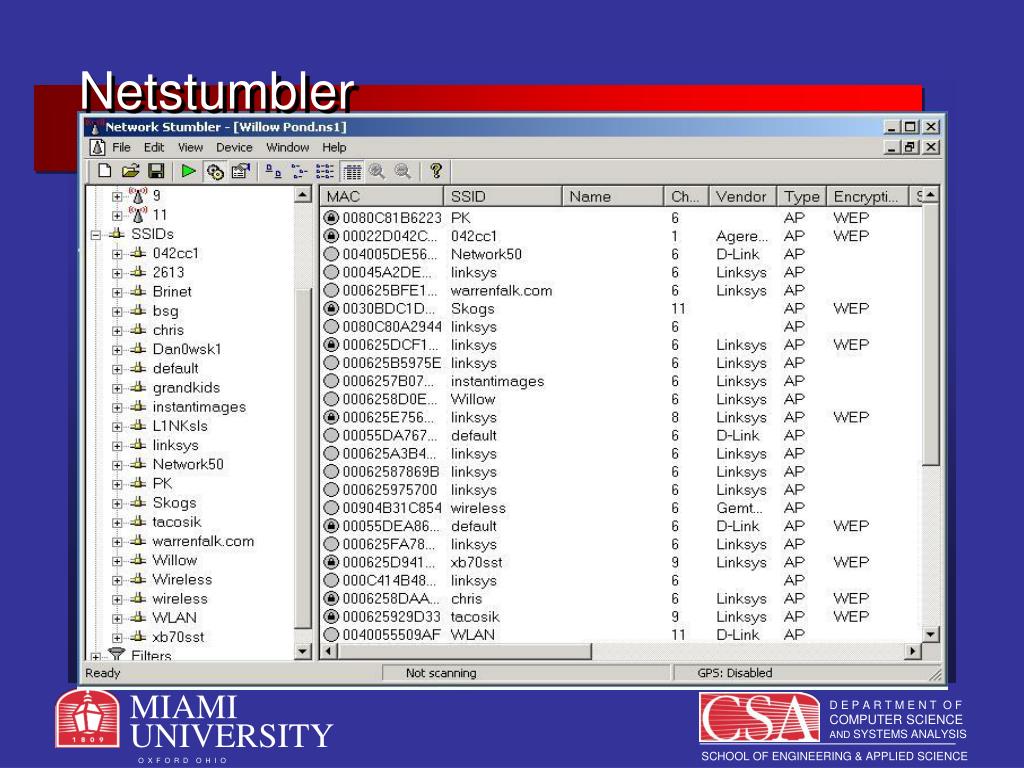The image size is (1024, 768).
Task: Switch to large icons view button
Action: tap(273, 171)
